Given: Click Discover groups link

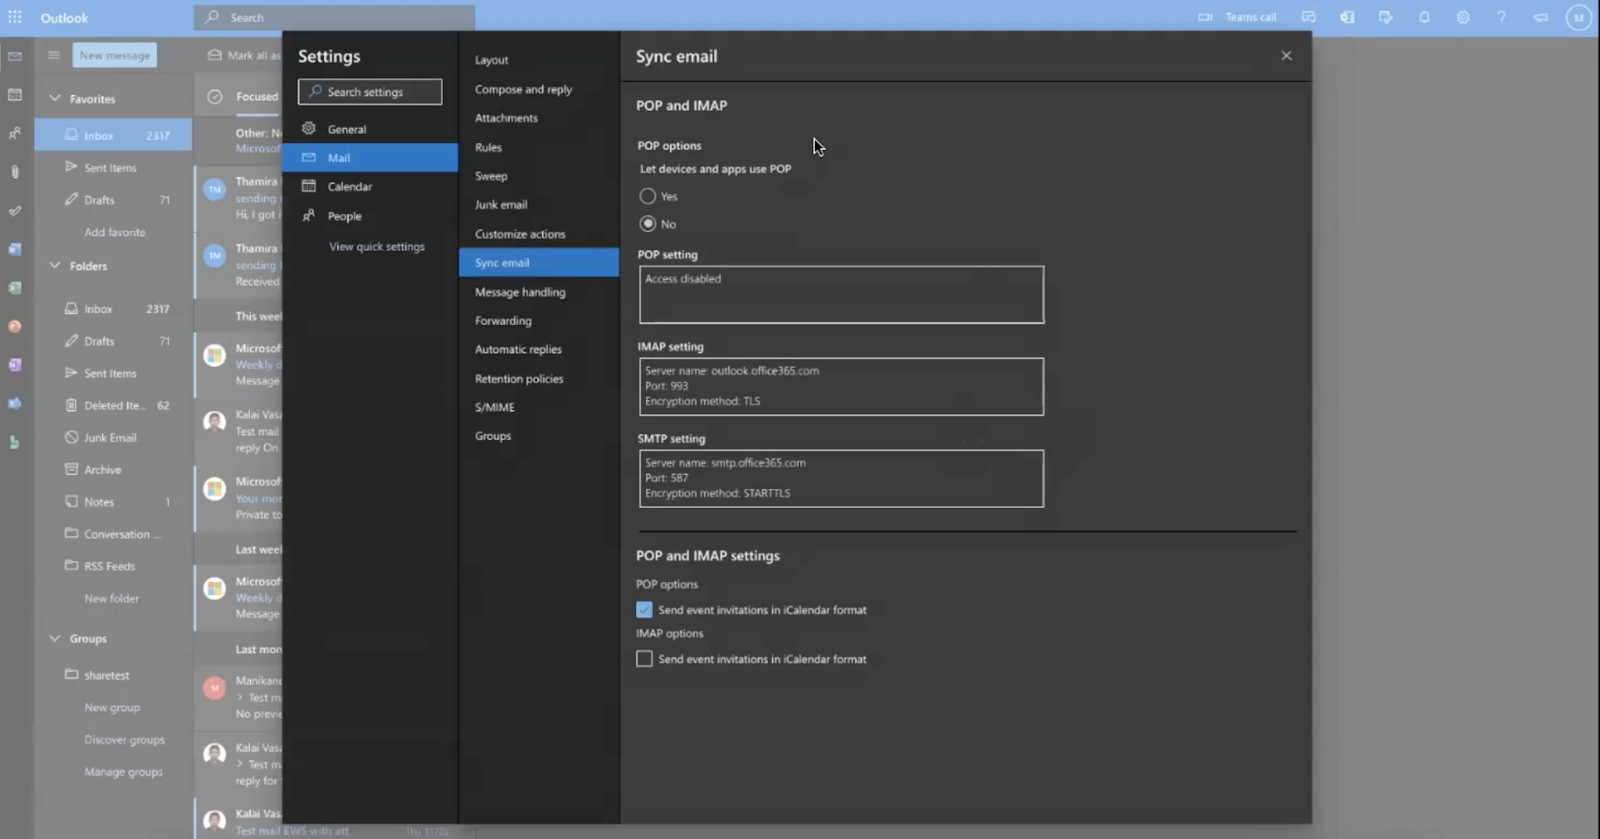Looking at the screenshot, I should click(x=125, y=740).
